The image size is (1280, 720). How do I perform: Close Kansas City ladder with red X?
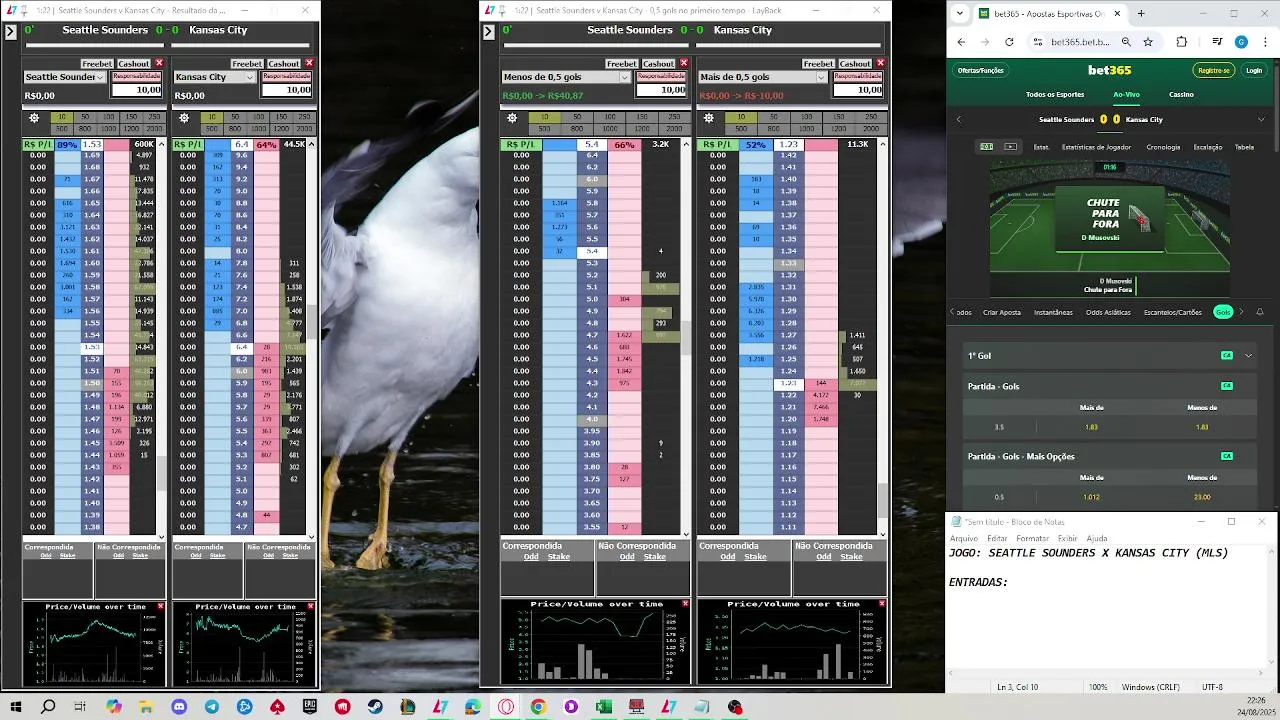309,63
